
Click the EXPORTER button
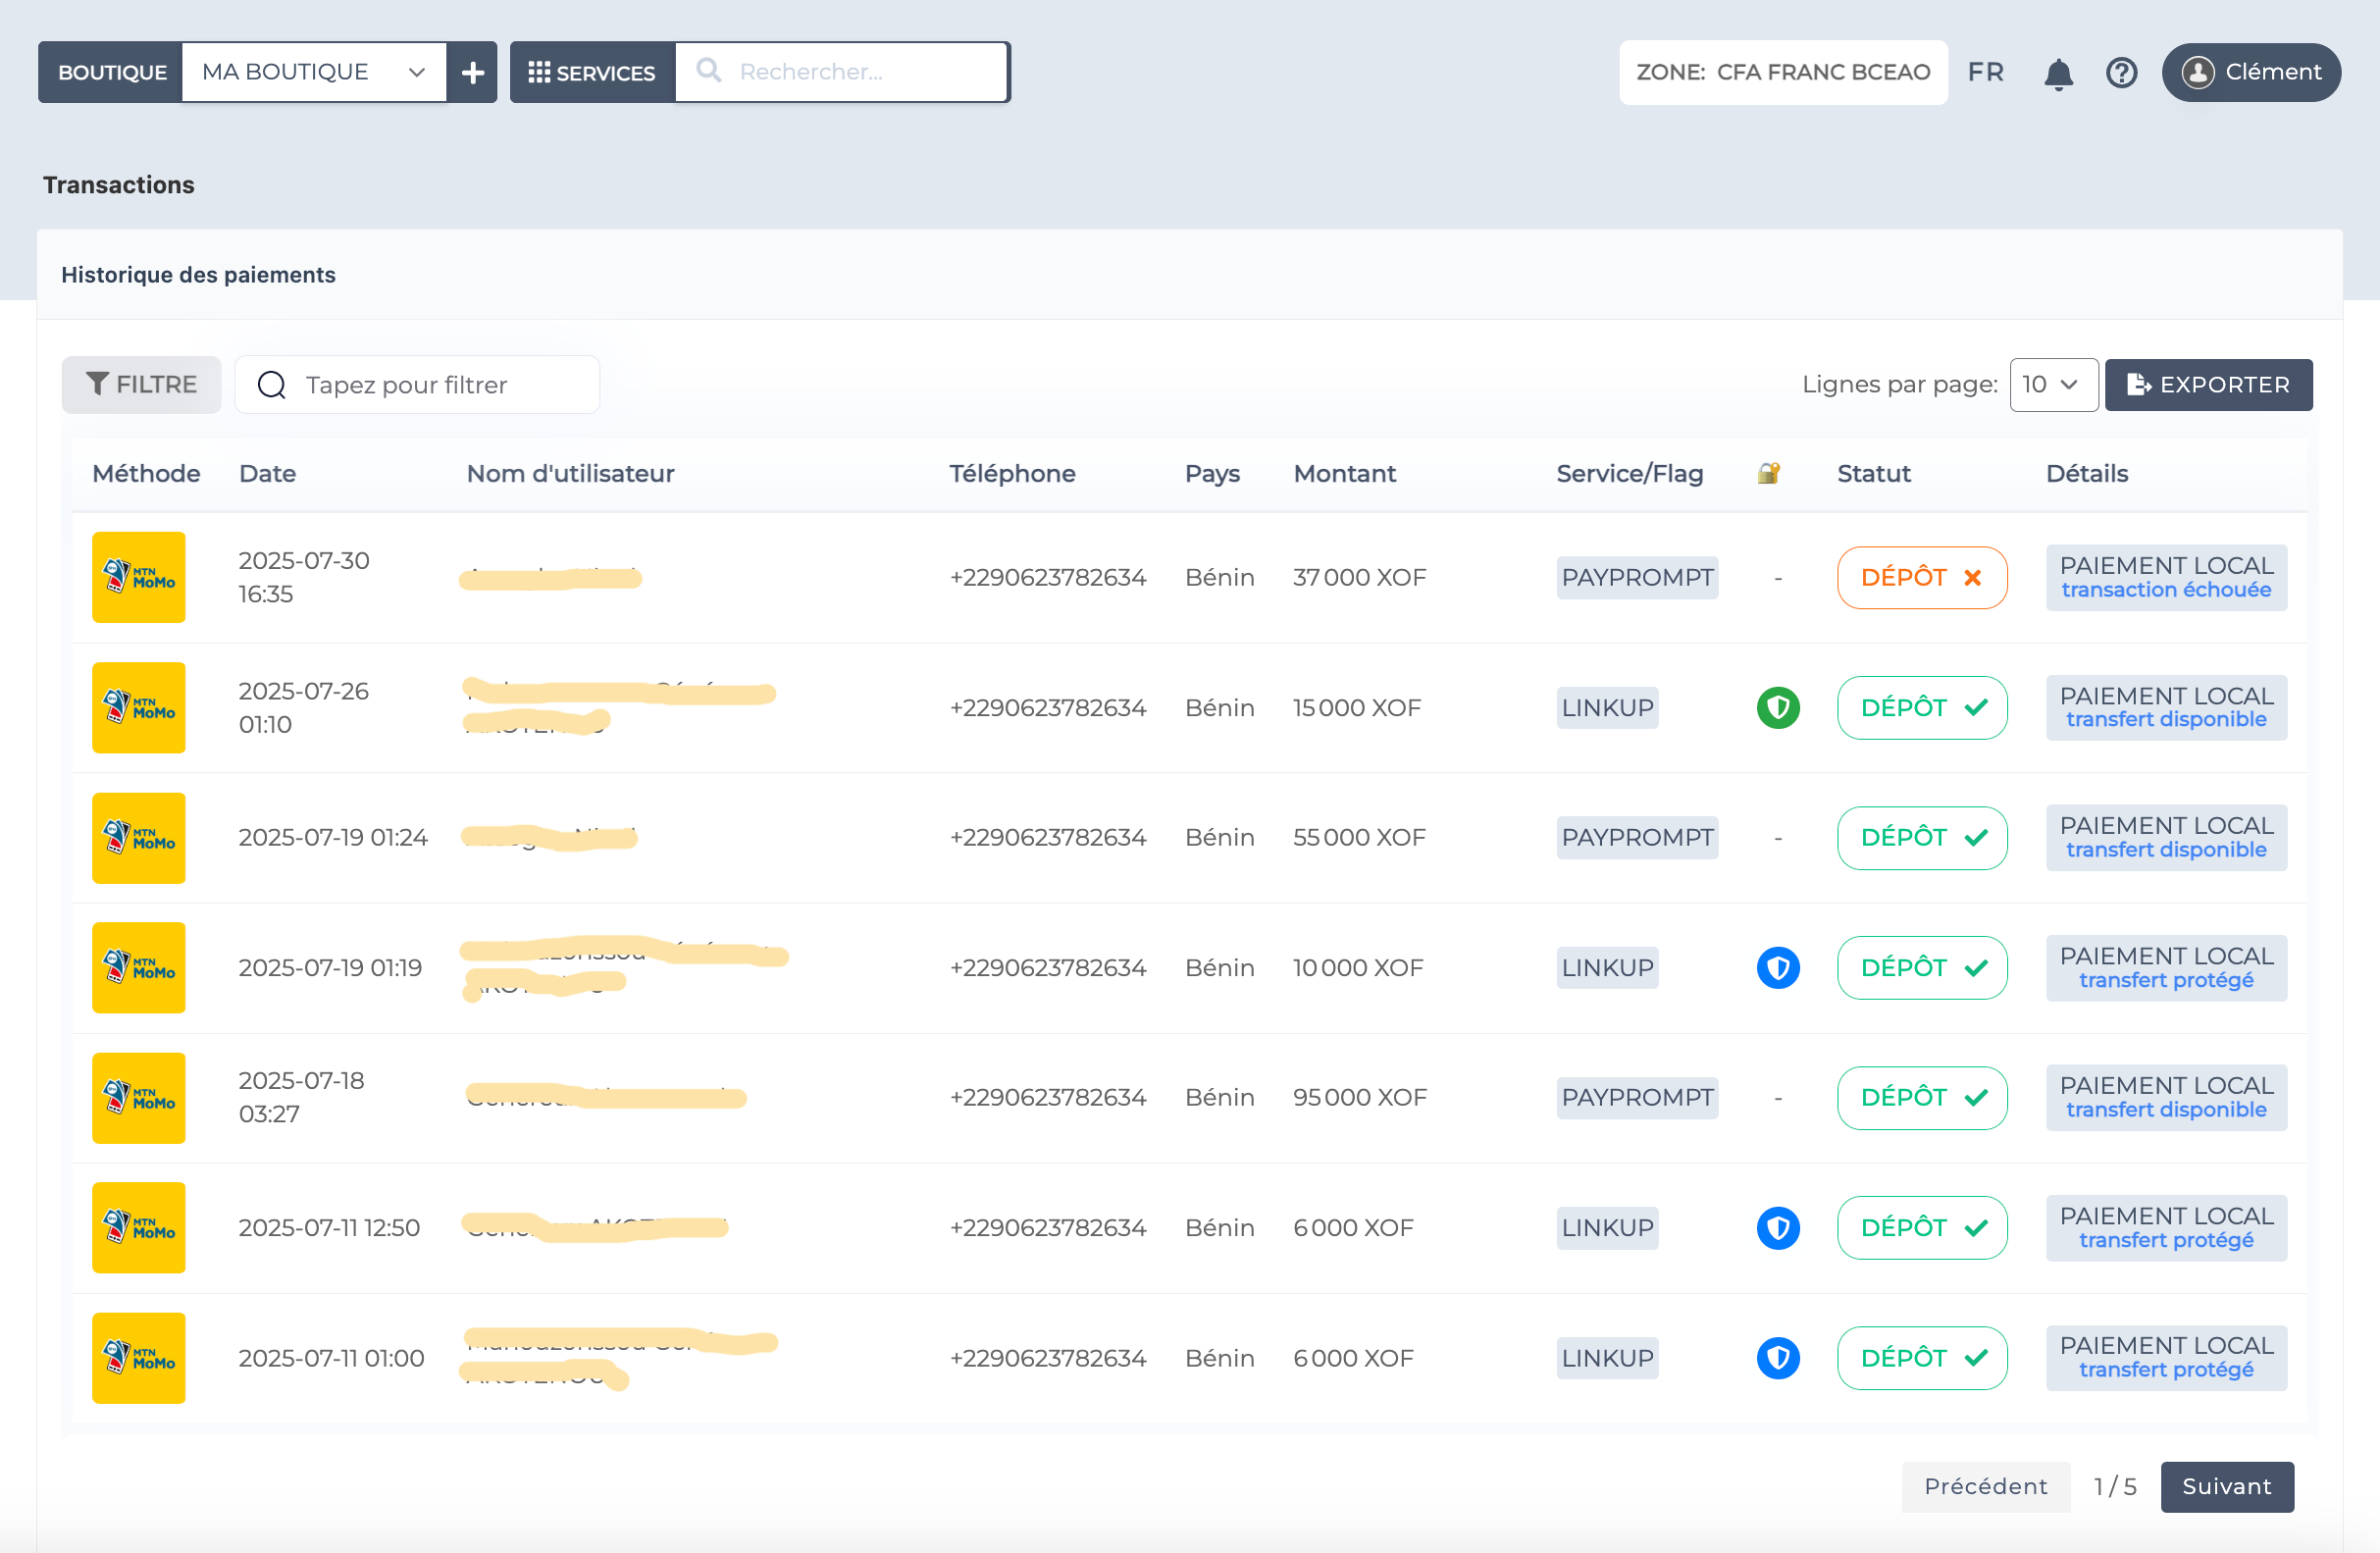tap(2208, 384)
